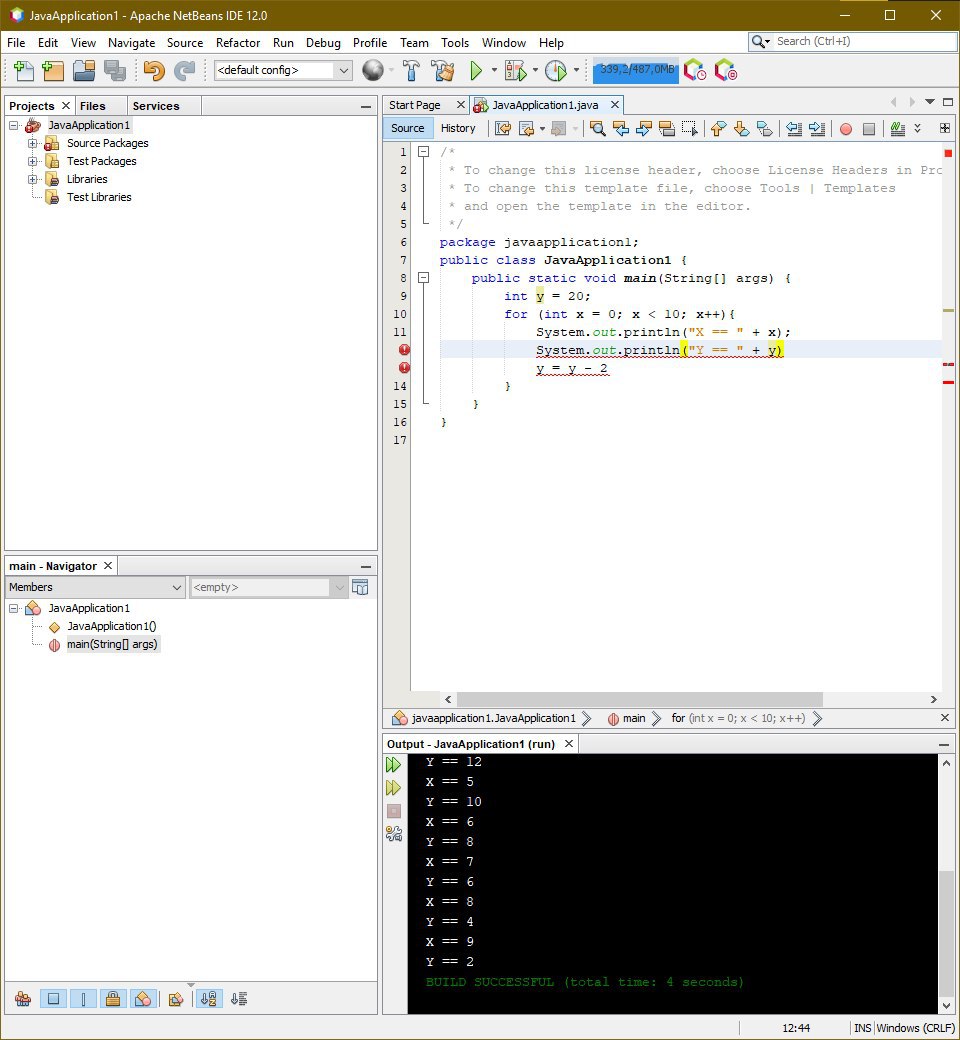Collapse the code fold at main method
The width and height of the screenshot is (960, 1040).
click(423, 278)
